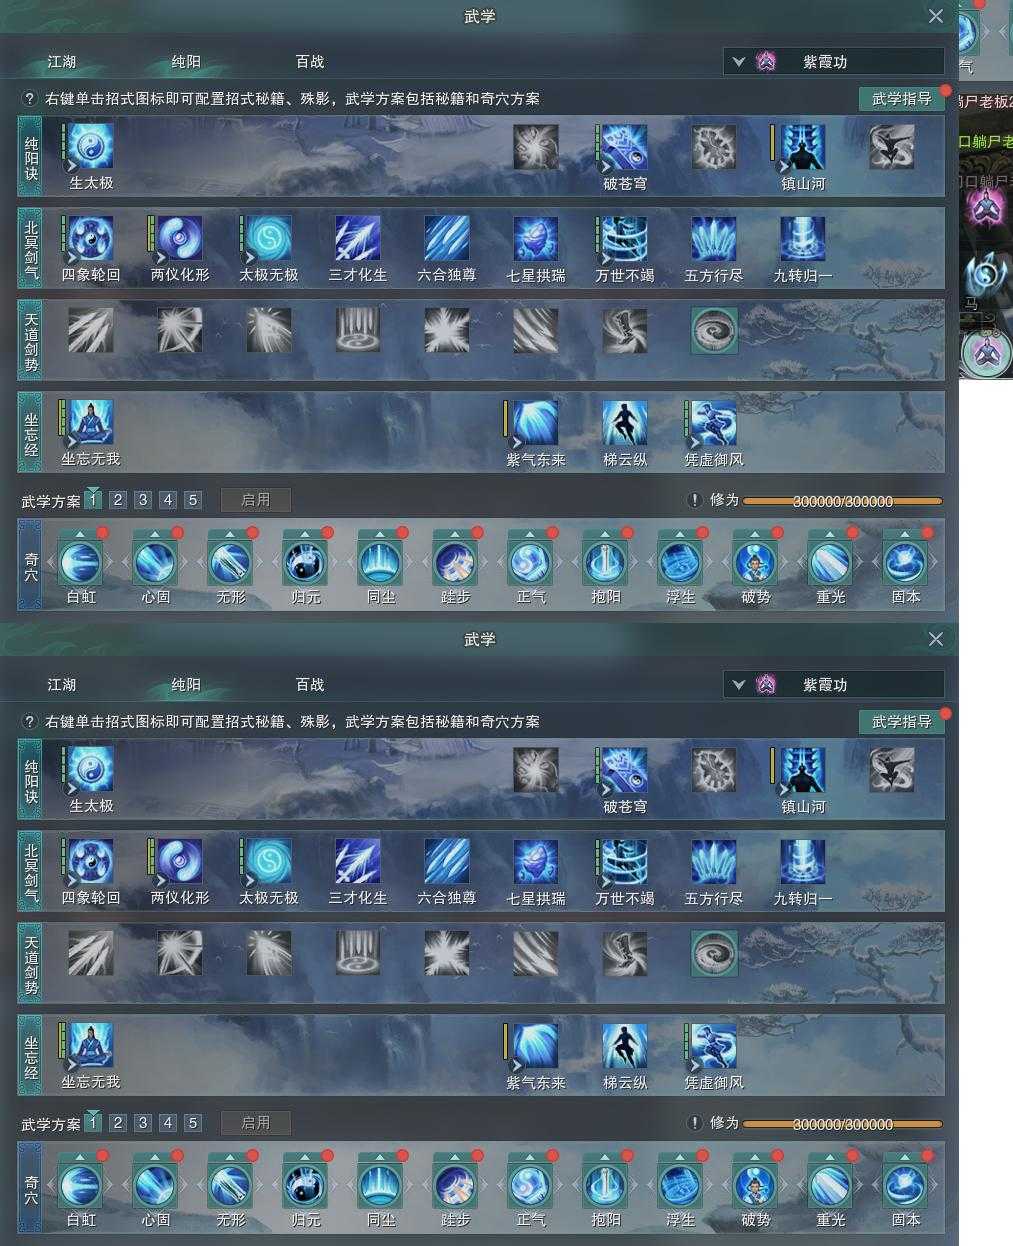Select the 七星拱瑞 skill icon in bottom window
The image size is (1013, 1246).
point(536,862)
